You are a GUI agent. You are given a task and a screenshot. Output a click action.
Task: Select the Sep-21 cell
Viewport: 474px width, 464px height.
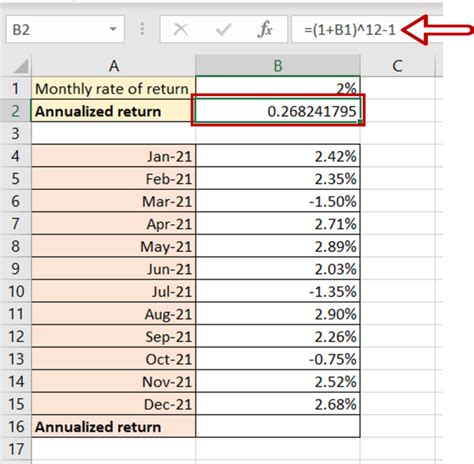[114, 336]
